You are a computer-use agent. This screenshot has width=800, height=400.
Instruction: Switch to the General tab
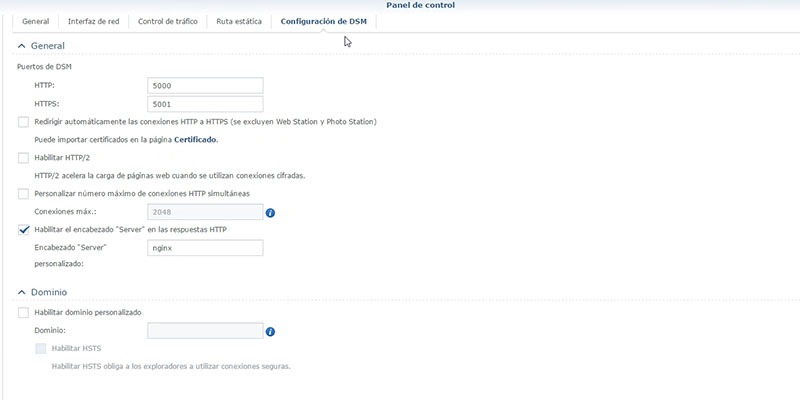tap(36, 21)
